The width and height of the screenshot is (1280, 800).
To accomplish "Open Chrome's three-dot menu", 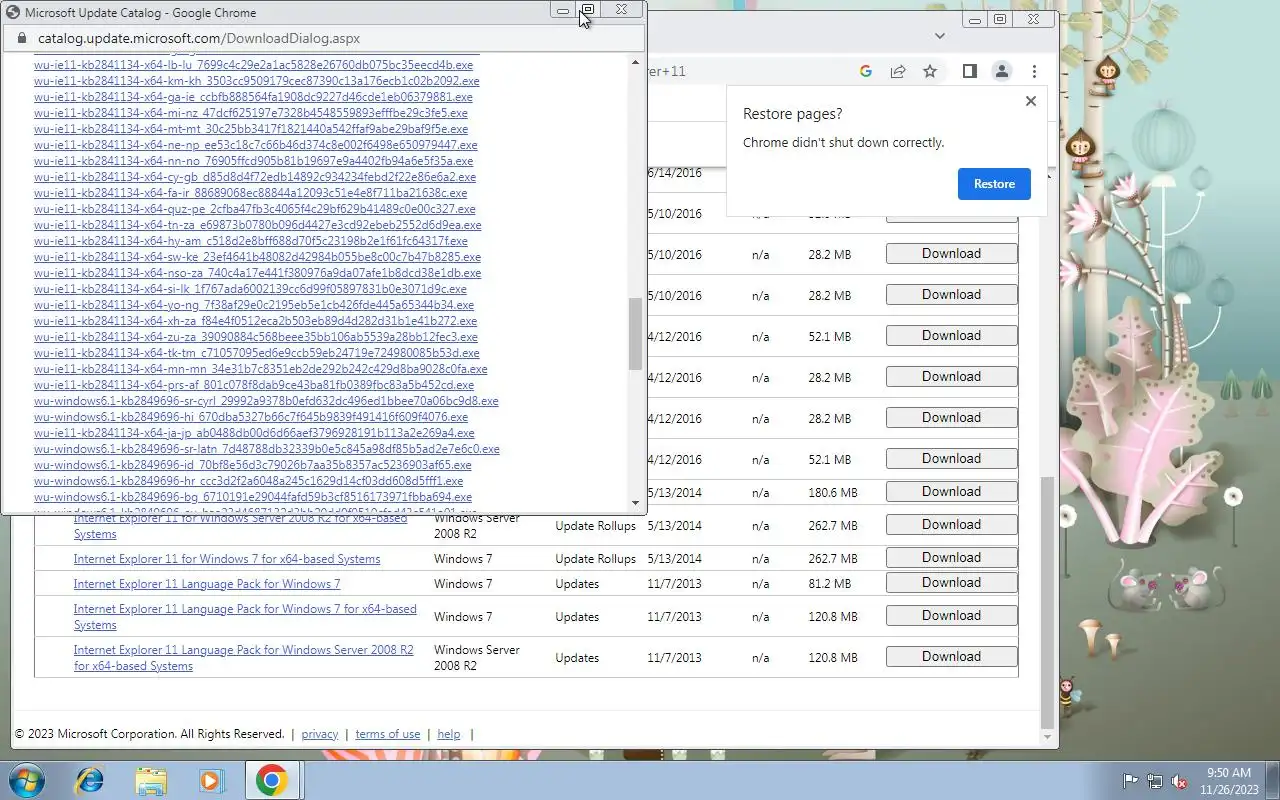I will coord(1034,71).
